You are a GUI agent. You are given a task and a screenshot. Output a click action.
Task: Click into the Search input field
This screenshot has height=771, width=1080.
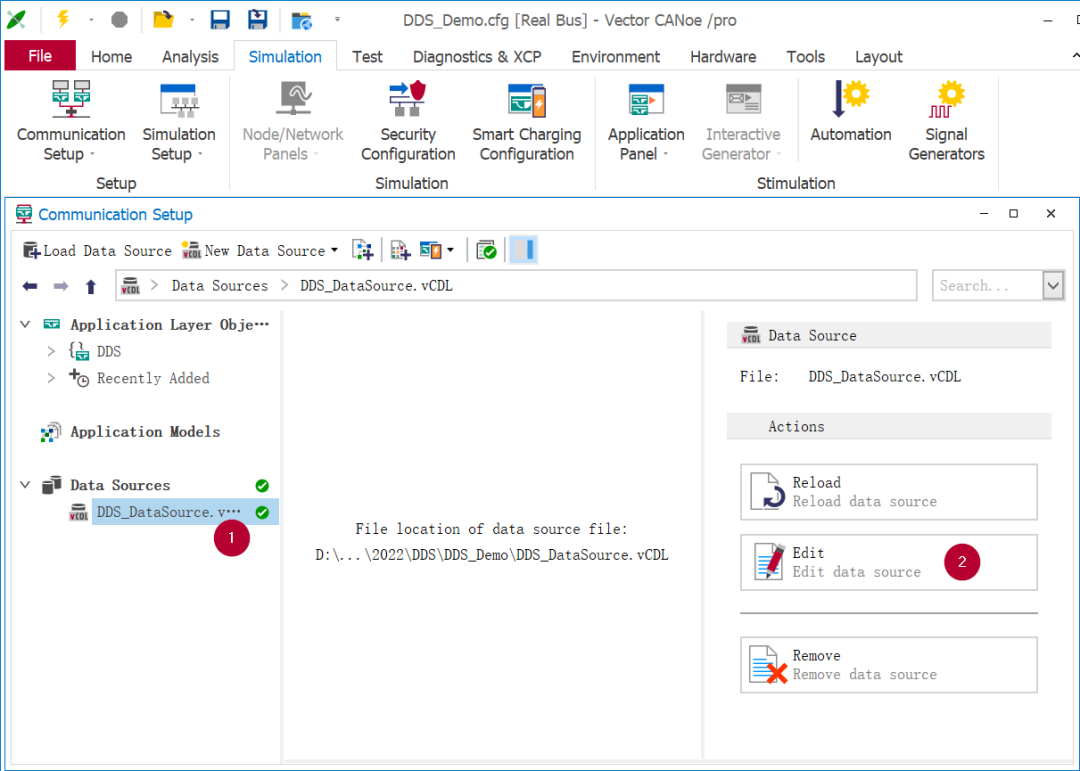click(x=988, y=285)
